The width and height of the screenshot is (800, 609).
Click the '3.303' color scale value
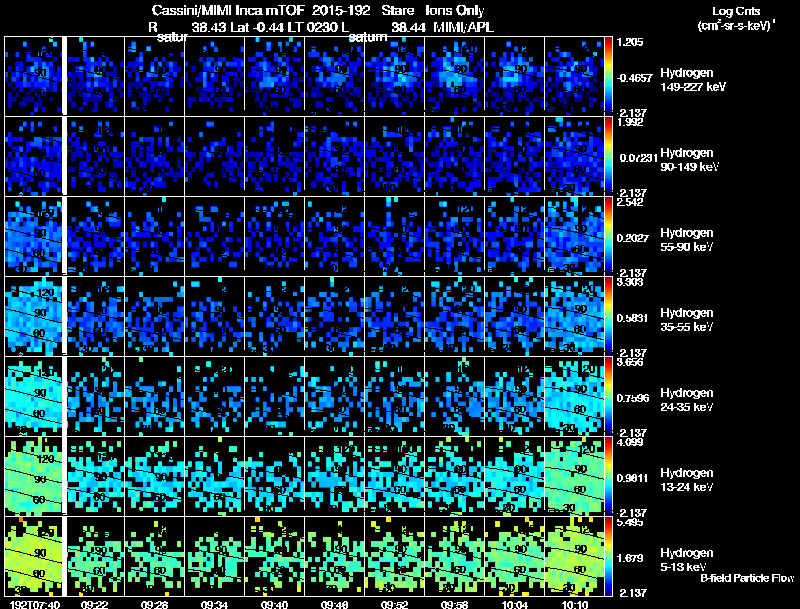tap(631, 282)
